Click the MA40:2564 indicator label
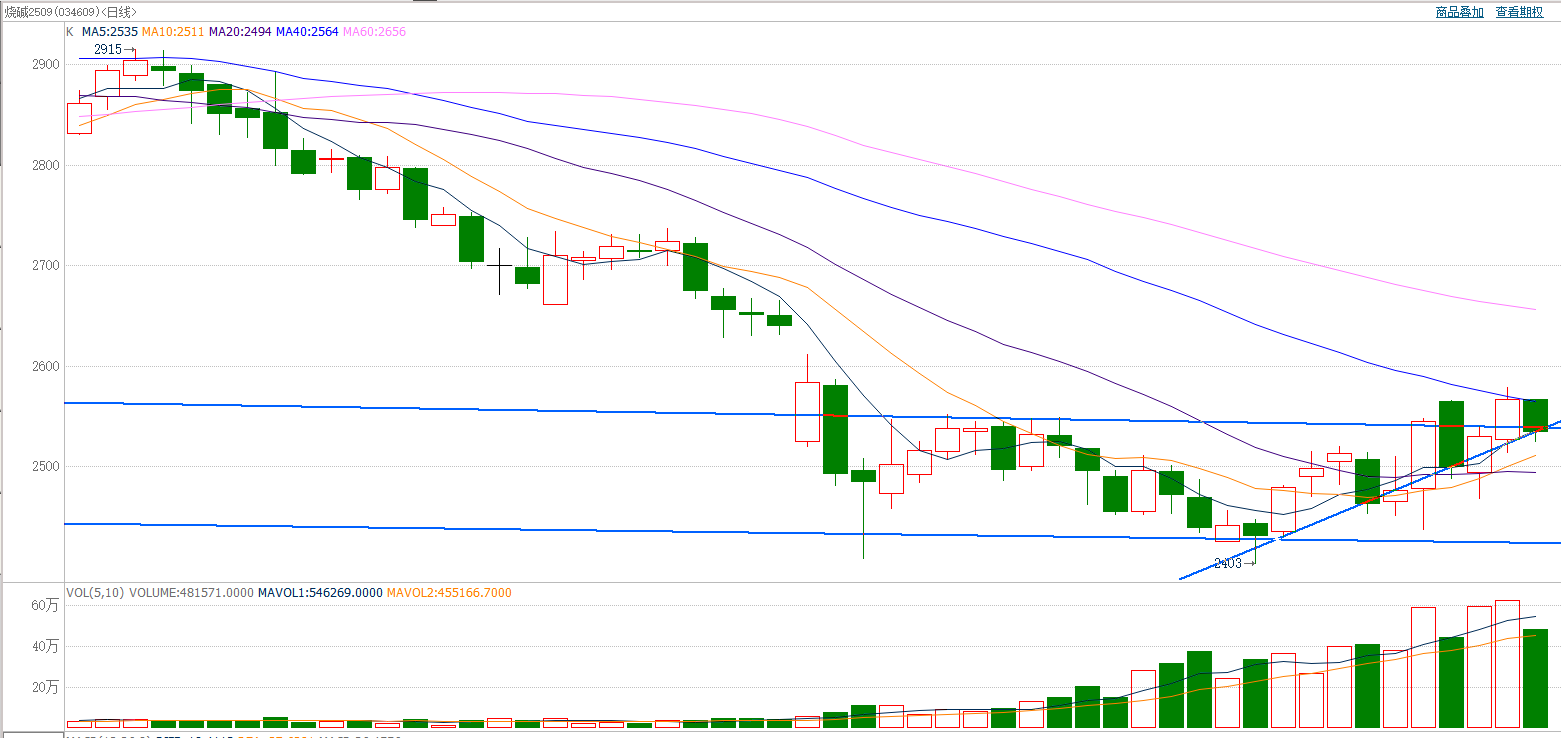The height and width of the screenshot is (738, 1561). (x=307, y=32)
